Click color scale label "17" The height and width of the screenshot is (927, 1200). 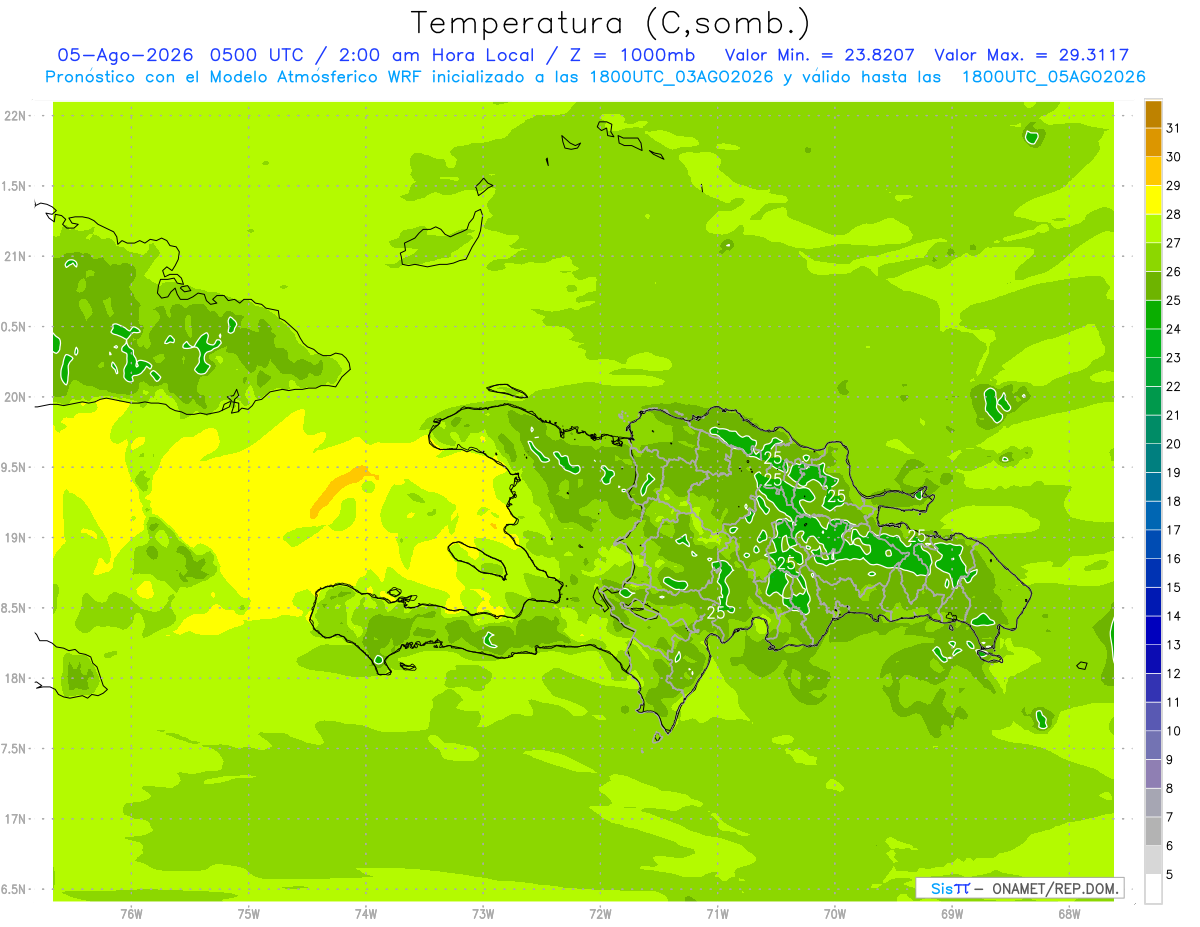[x=1174, y=530]
